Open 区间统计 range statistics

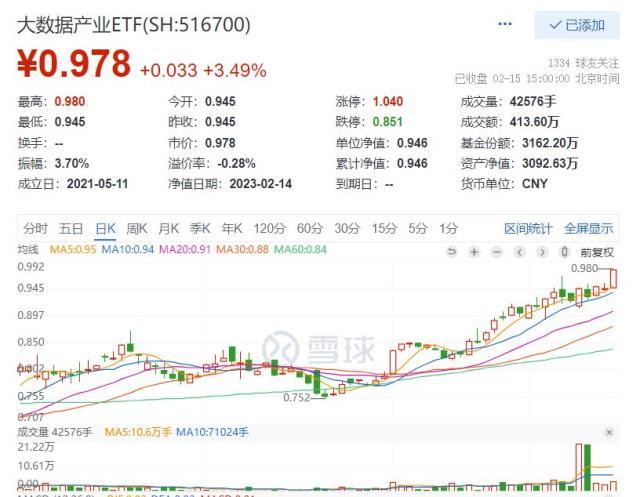click(528, 229)
